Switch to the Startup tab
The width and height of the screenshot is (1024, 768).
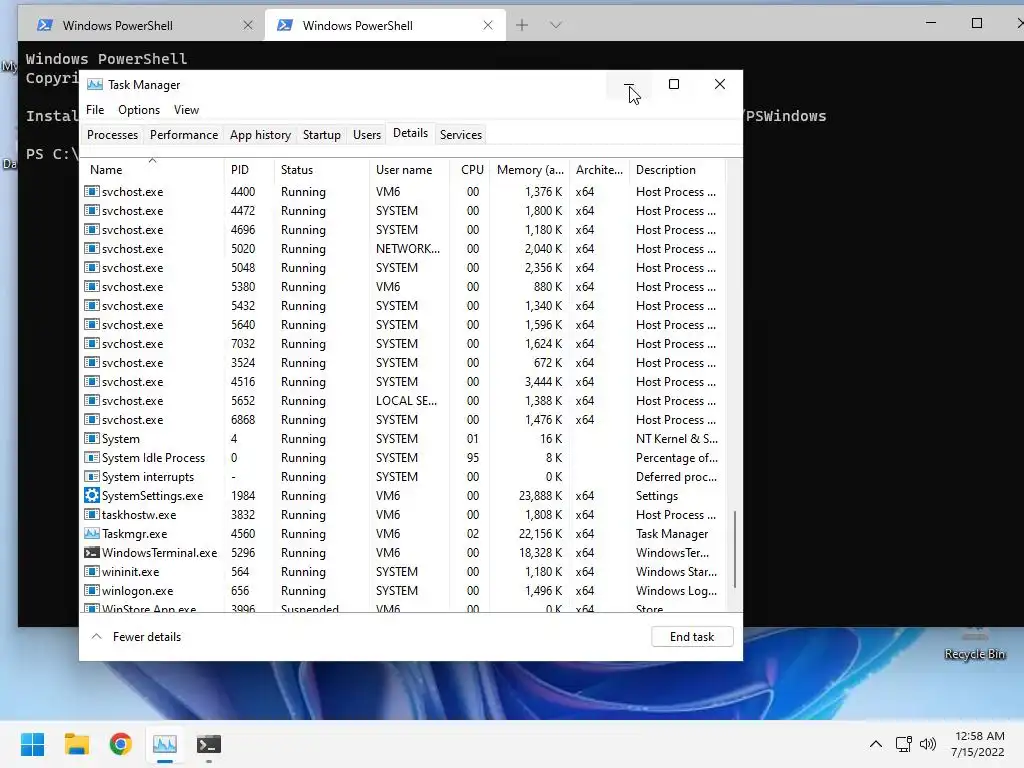pyautogui.click(x=321, y=135)
